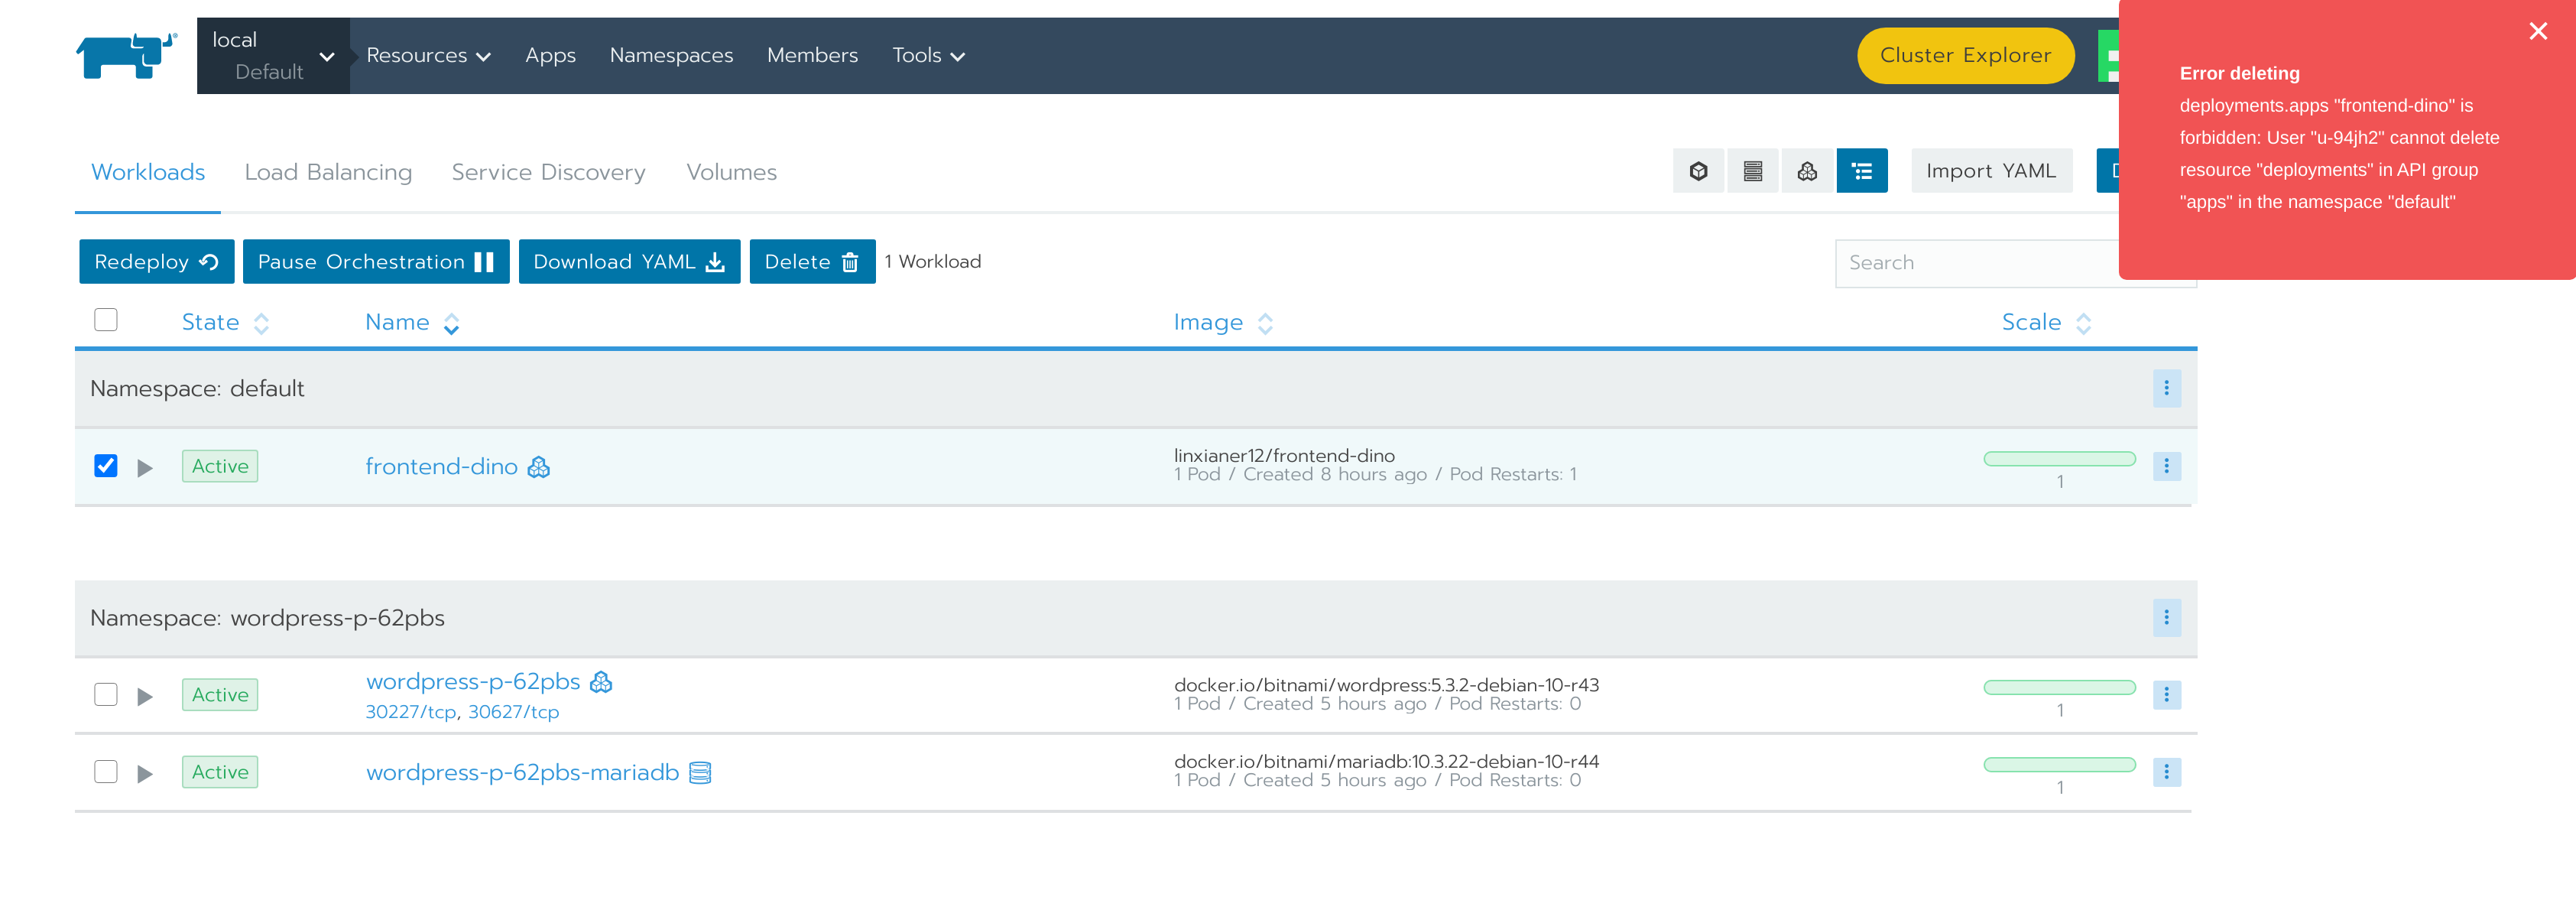Switch to the Load Balancing tab
This screenshot has height=910, width=2576.
328,172
